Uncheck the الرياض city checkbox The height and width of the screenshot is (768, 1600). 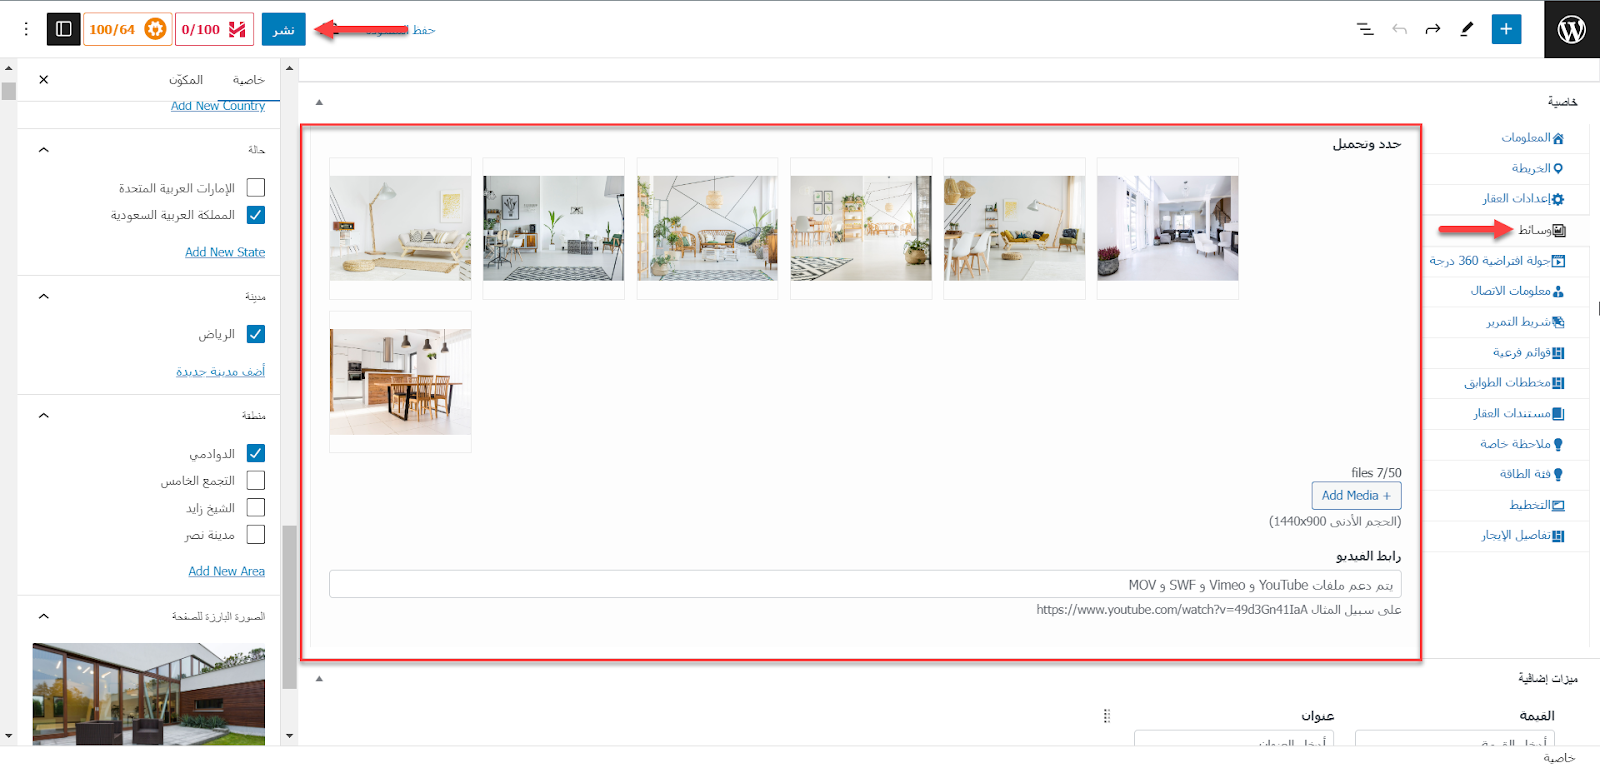tap(256, 334)
